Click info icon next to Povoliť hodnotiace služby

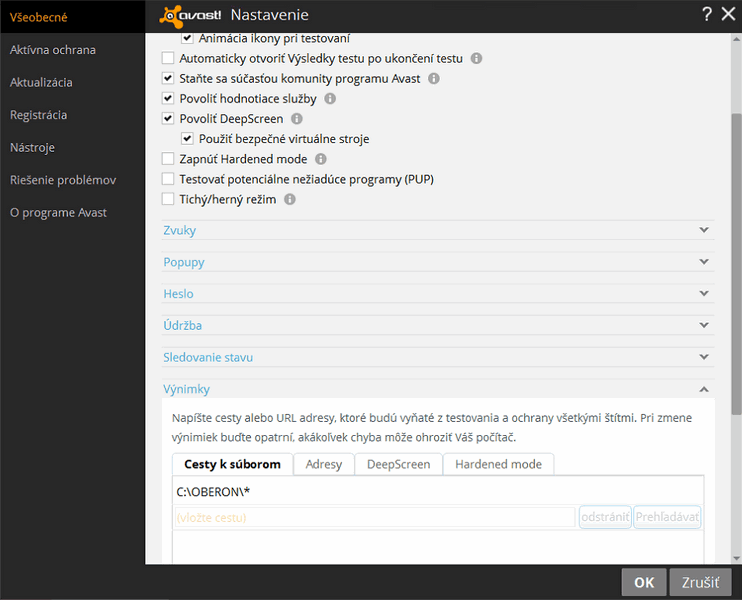pos(330,99)
